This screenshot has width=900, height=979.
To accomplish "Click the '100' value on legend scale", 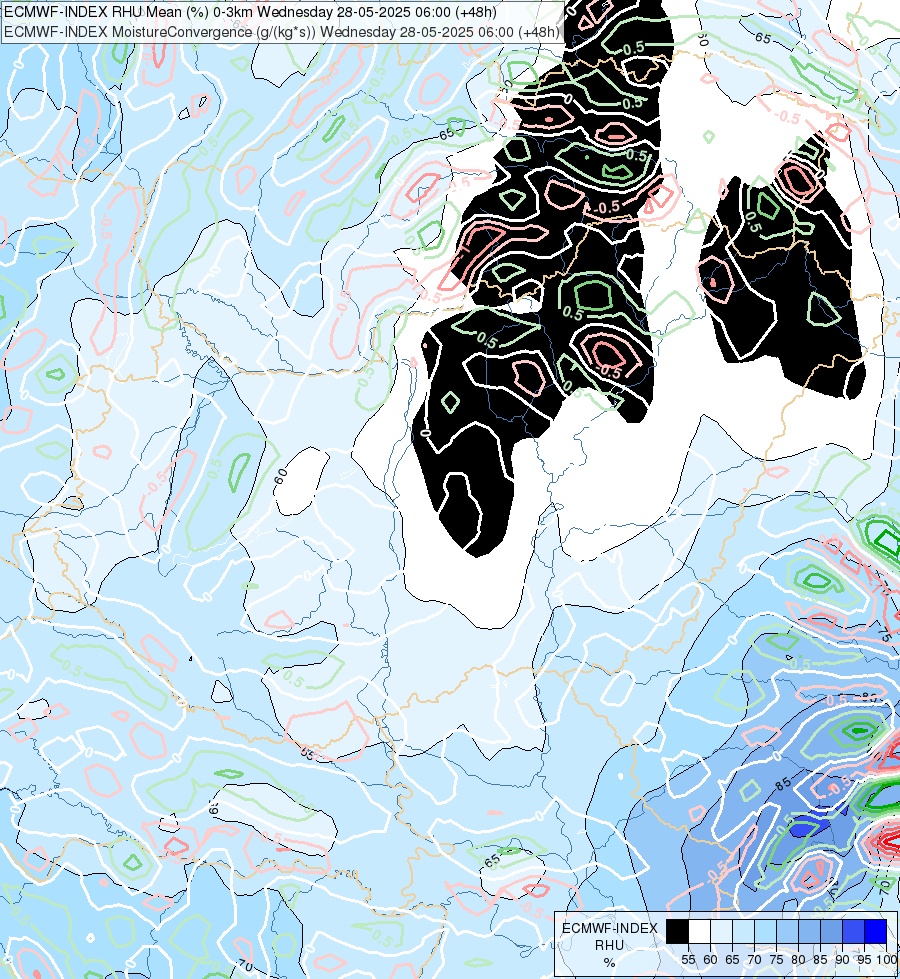I will coord(887,960).
